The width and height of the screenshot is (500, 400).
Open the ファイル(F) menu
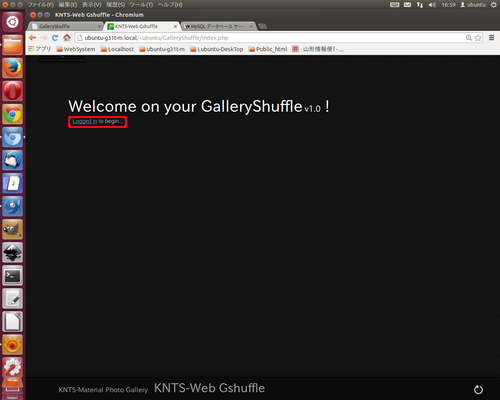(41, 5)
